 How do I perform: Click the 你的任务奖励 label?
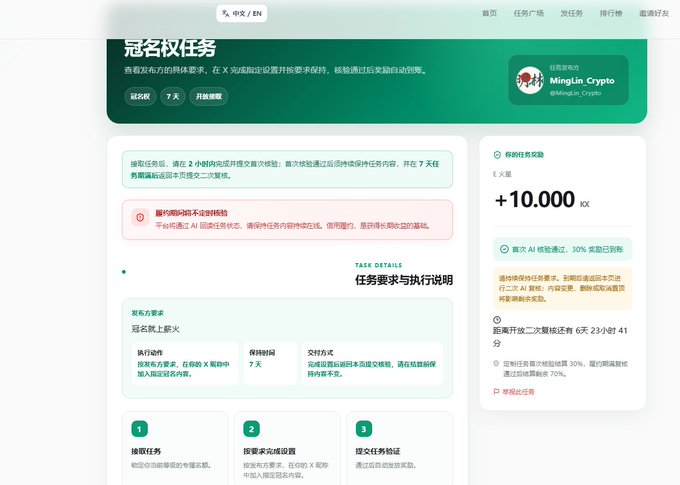coord(524,155)
